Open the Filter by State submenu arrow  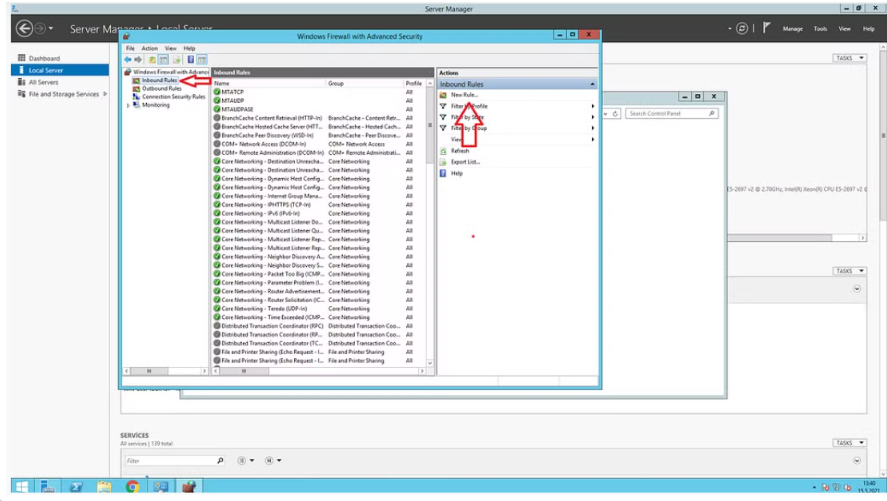pos(593,117)
